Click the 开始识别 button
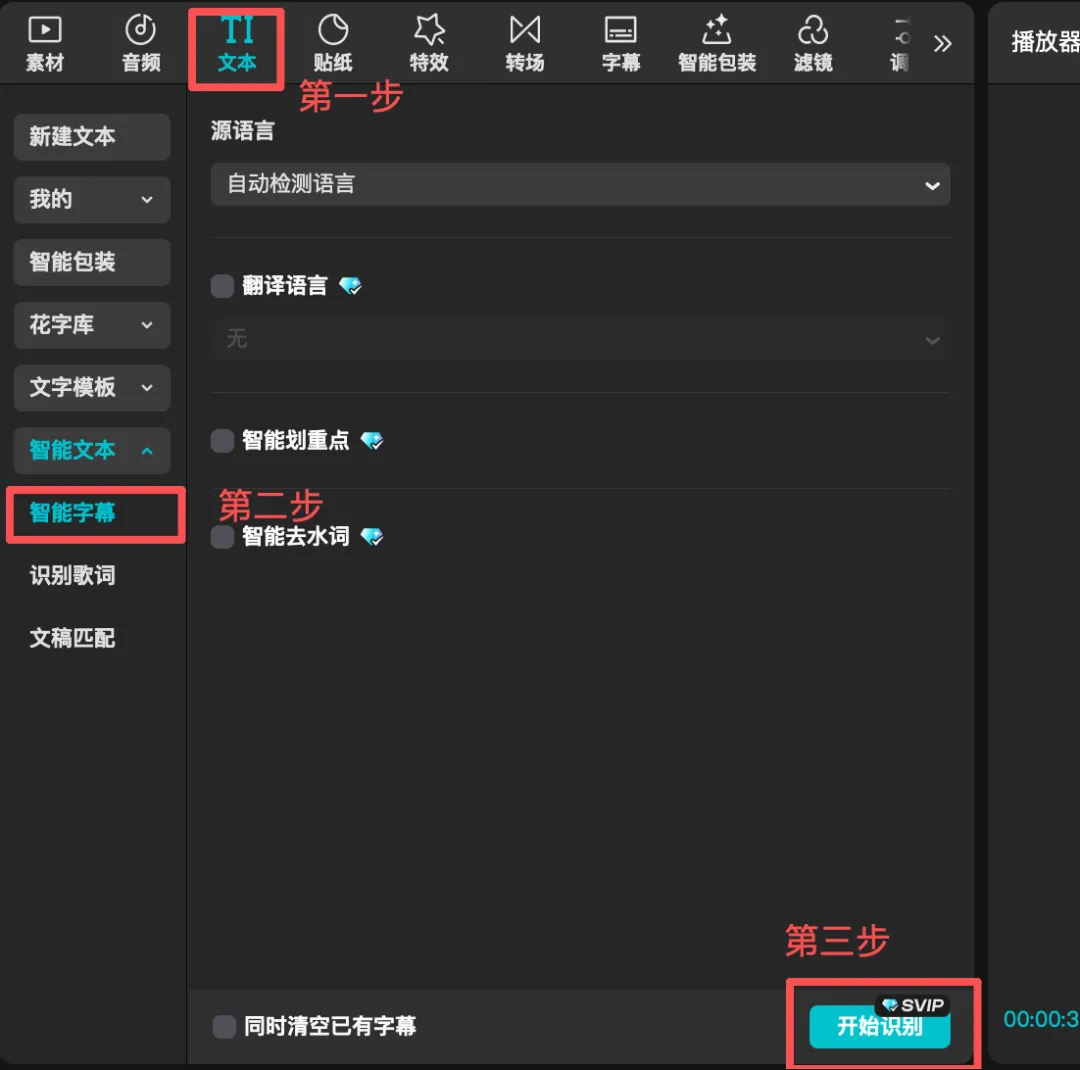Image resolution: width=1080 pixels, height=1070 pixels. [x=878, y=1027]
